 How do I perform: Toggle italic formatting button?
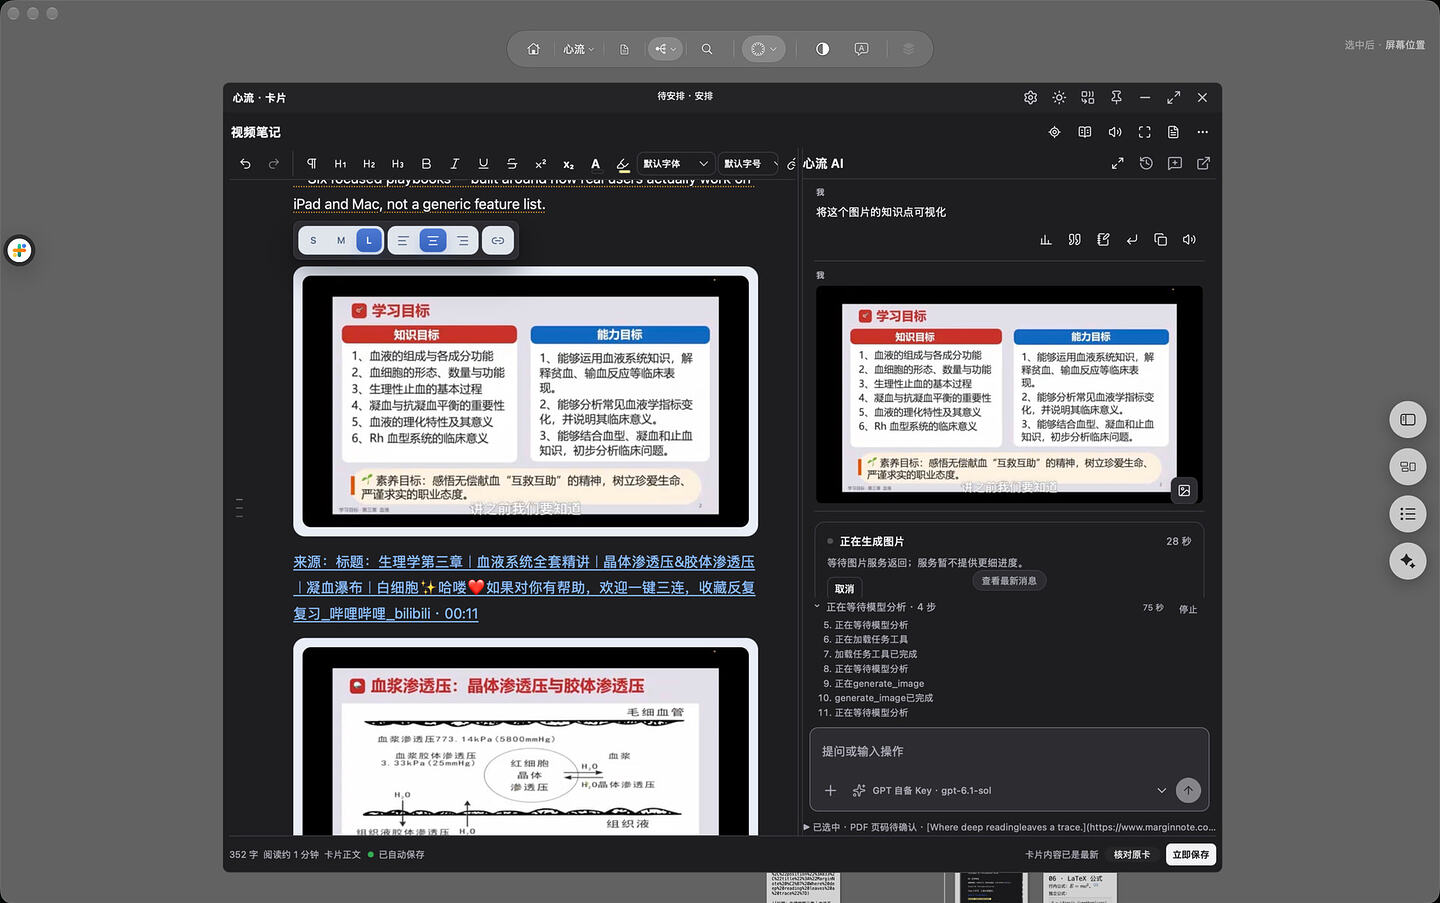455,163
